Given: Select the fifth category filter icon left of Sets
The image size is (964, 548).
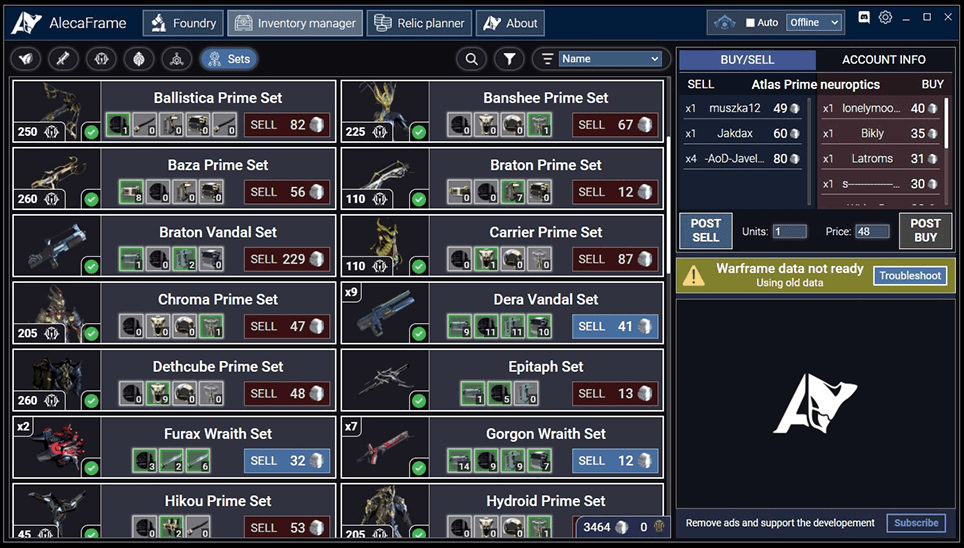Looking at the screenshot, I should tap(177, 59).
